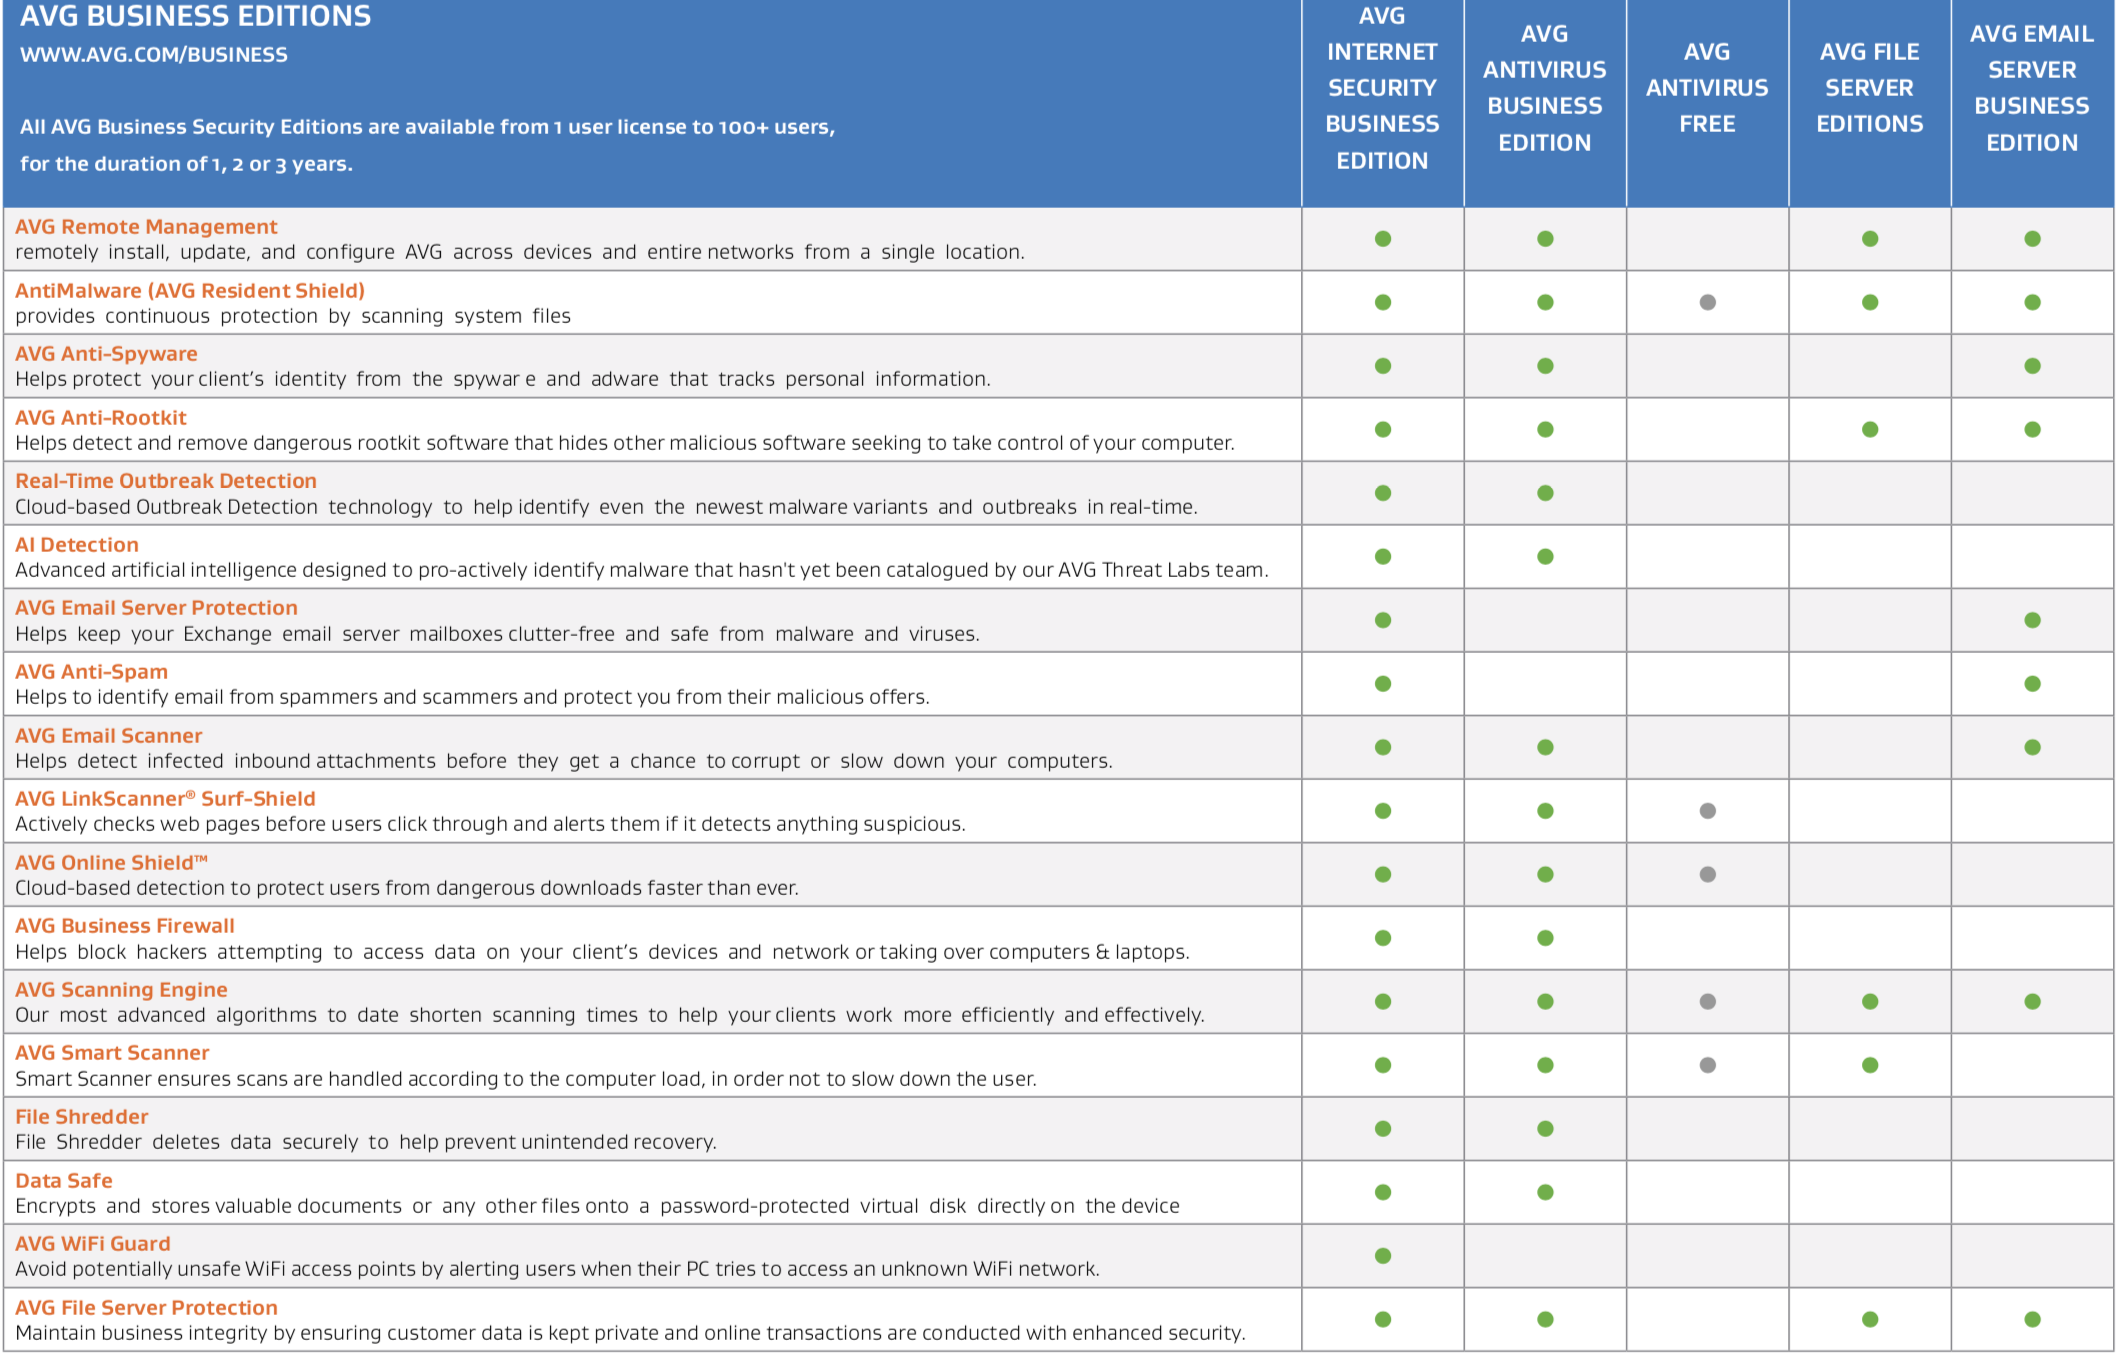This screenshot has height=1356, width=2117.
Task: Click gray Smart Scanner dot under AntiVirus Free
Action: 1708,1065
